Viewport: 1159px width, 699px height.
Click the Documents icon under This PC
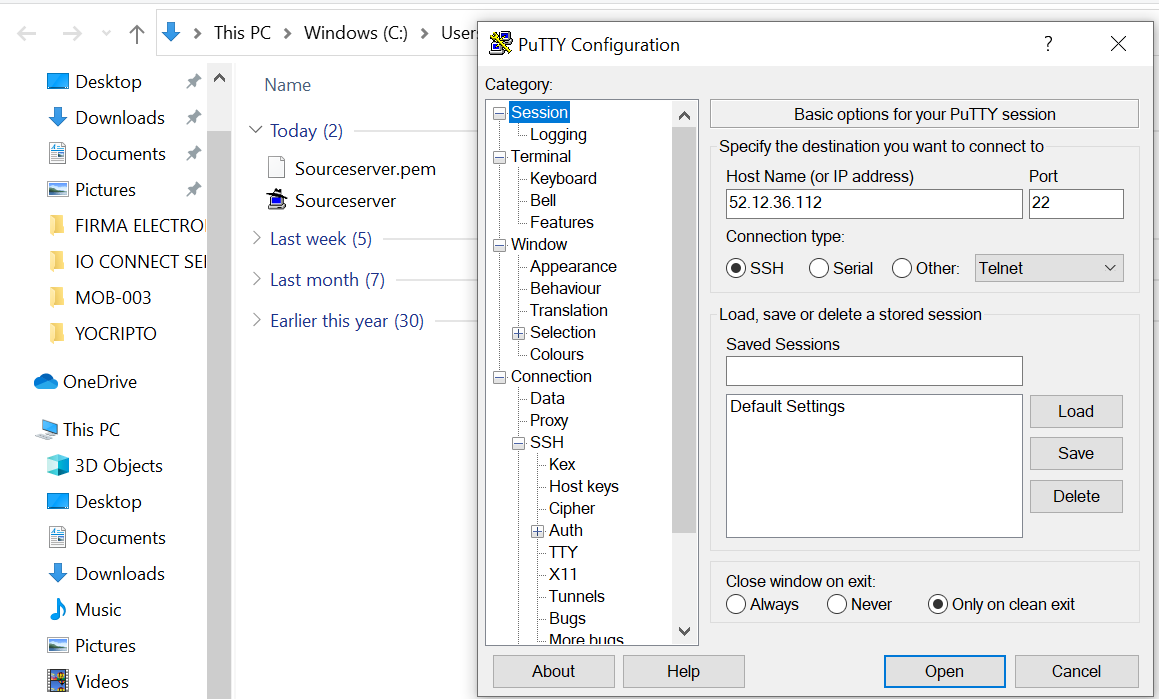pyautogui.click(x=58, y=537)
